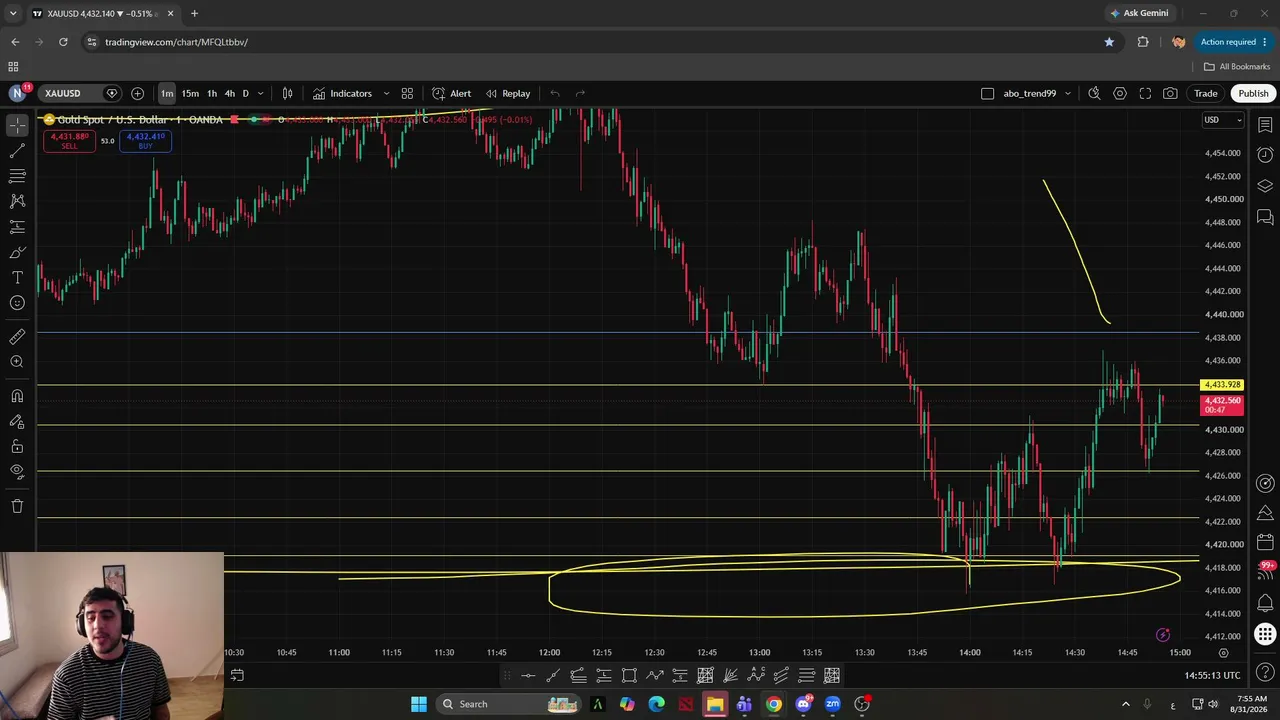Publish the chart idea
The height and width of the screenshot is (720, 1280).
pyautogui.click(x=1253, y=93)
